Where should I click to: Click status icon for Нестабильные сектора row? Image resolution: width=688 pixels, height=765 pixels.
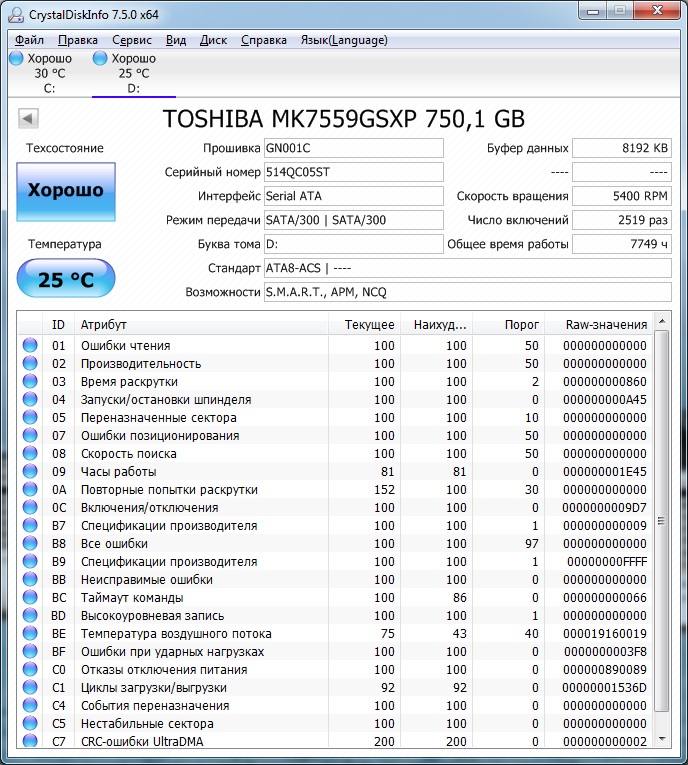point(30,724)
